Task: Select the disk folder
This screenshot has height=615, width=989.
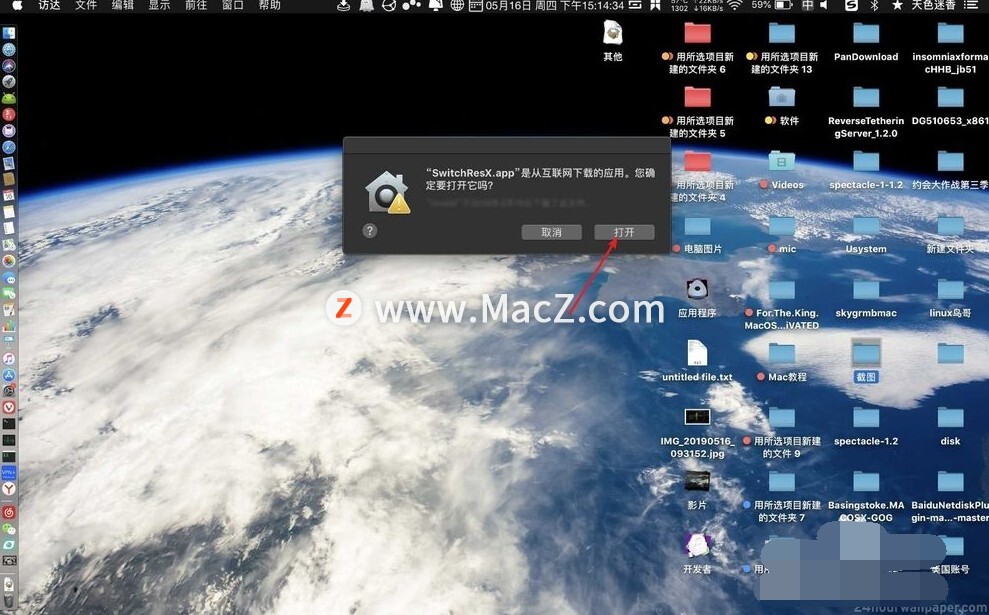Action: (x=950, y=426)
